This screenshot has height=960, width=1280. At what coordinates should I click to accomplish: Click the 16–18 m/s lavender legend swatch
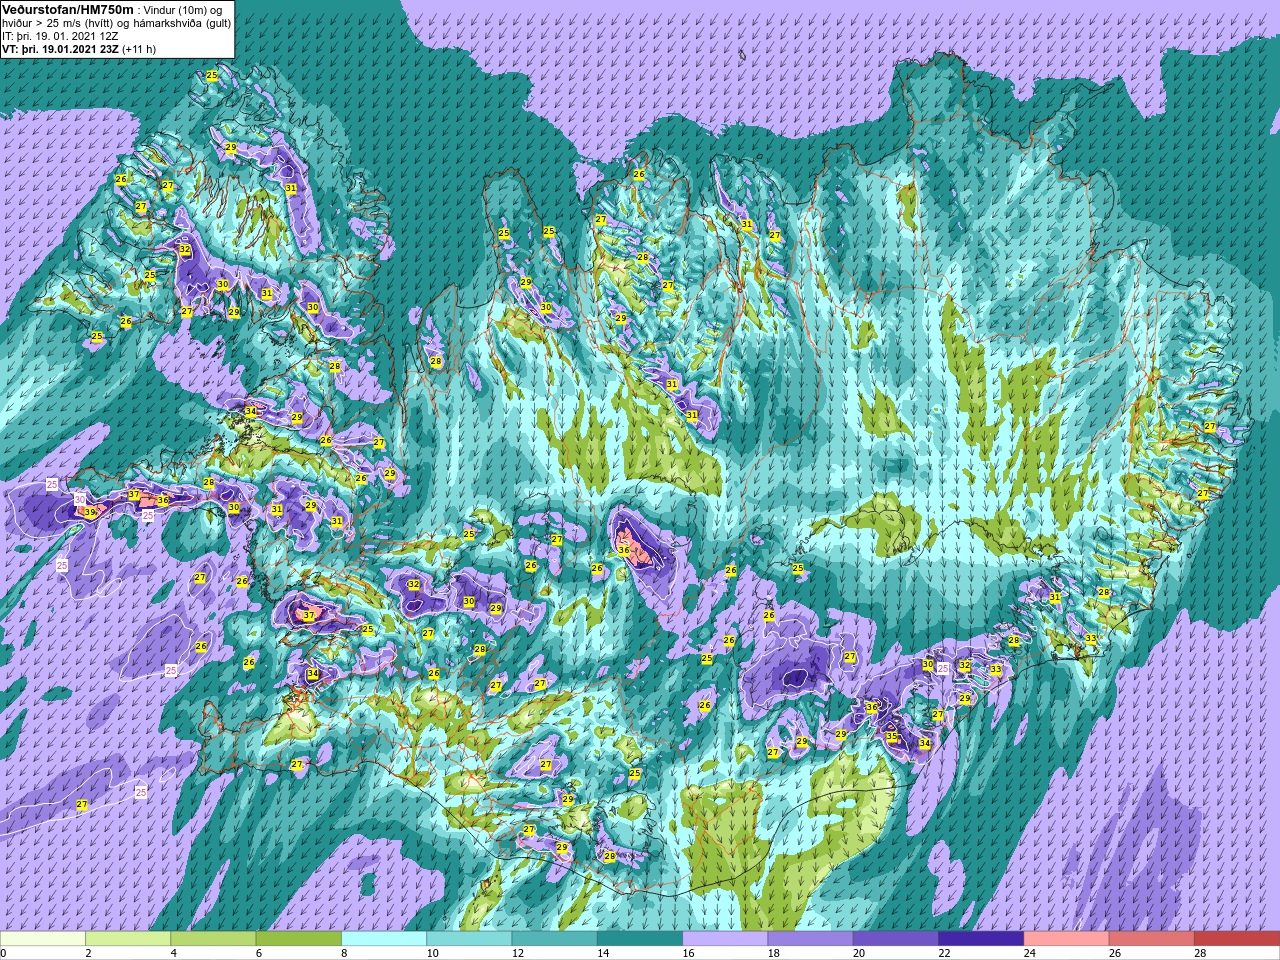pyautogui.click(x=725, y=939)
